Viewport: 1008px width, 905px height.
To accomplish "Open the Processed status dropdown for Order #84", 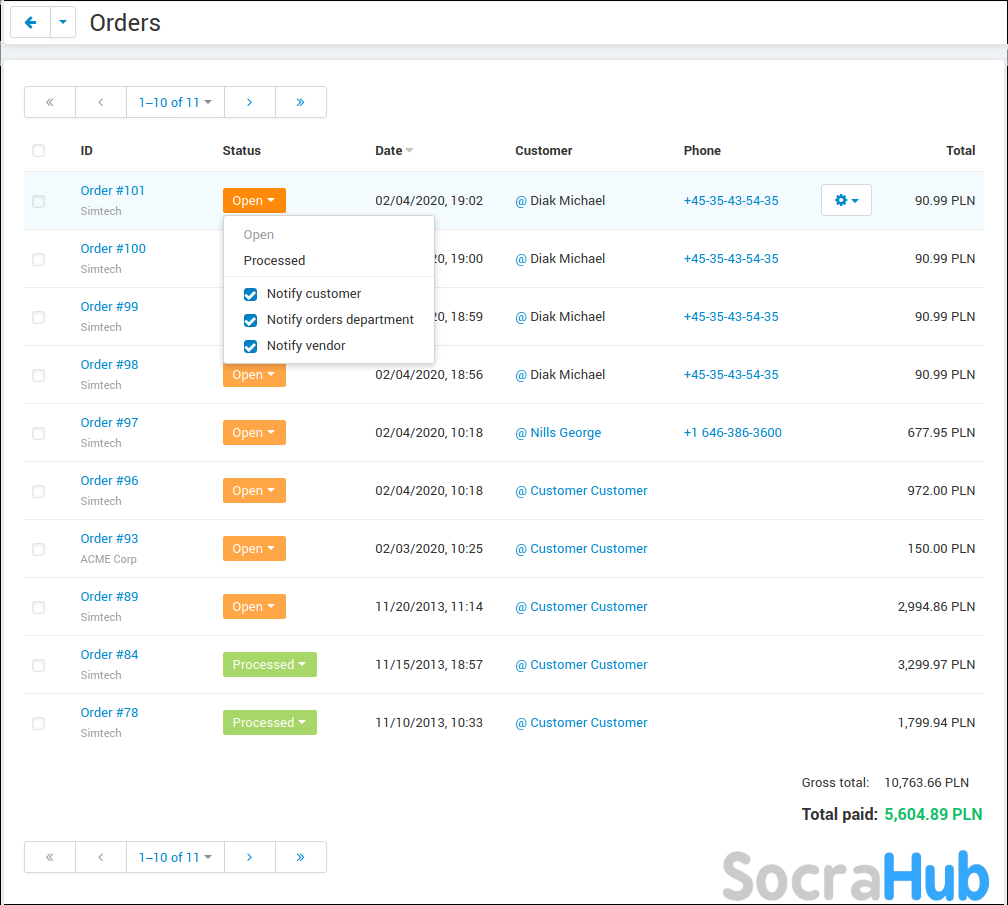I will tap(269, 665).
